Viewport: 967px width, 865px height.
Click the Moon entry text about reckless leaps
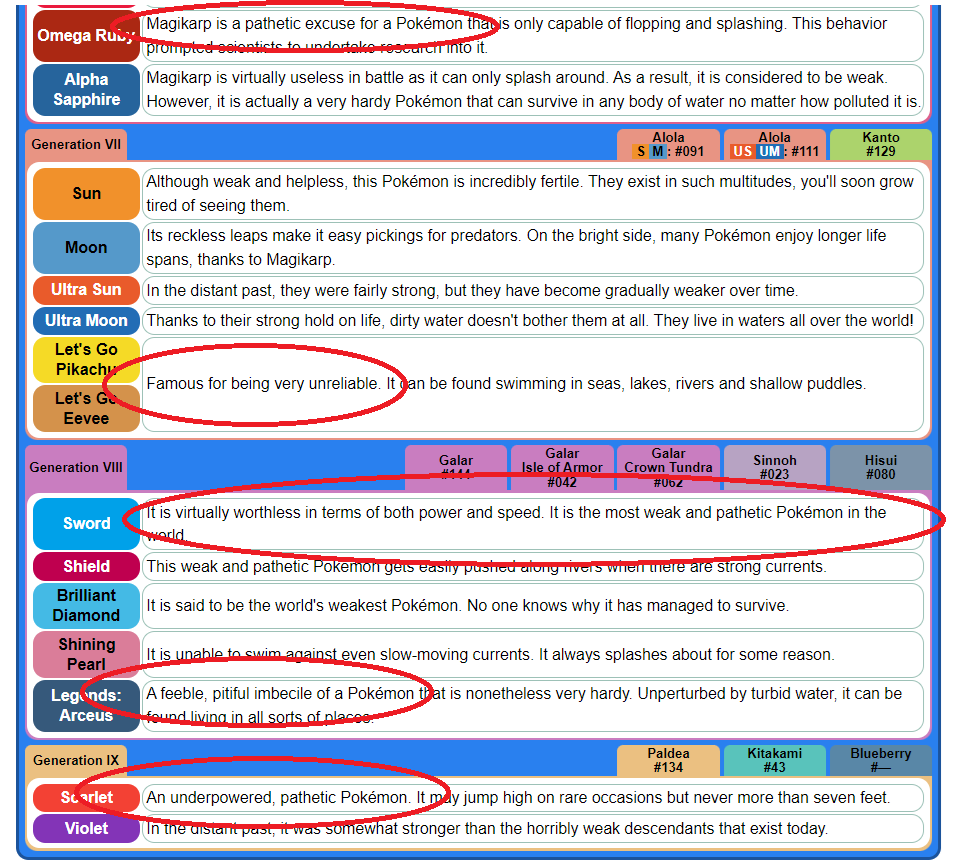click(x=533, y=248)
